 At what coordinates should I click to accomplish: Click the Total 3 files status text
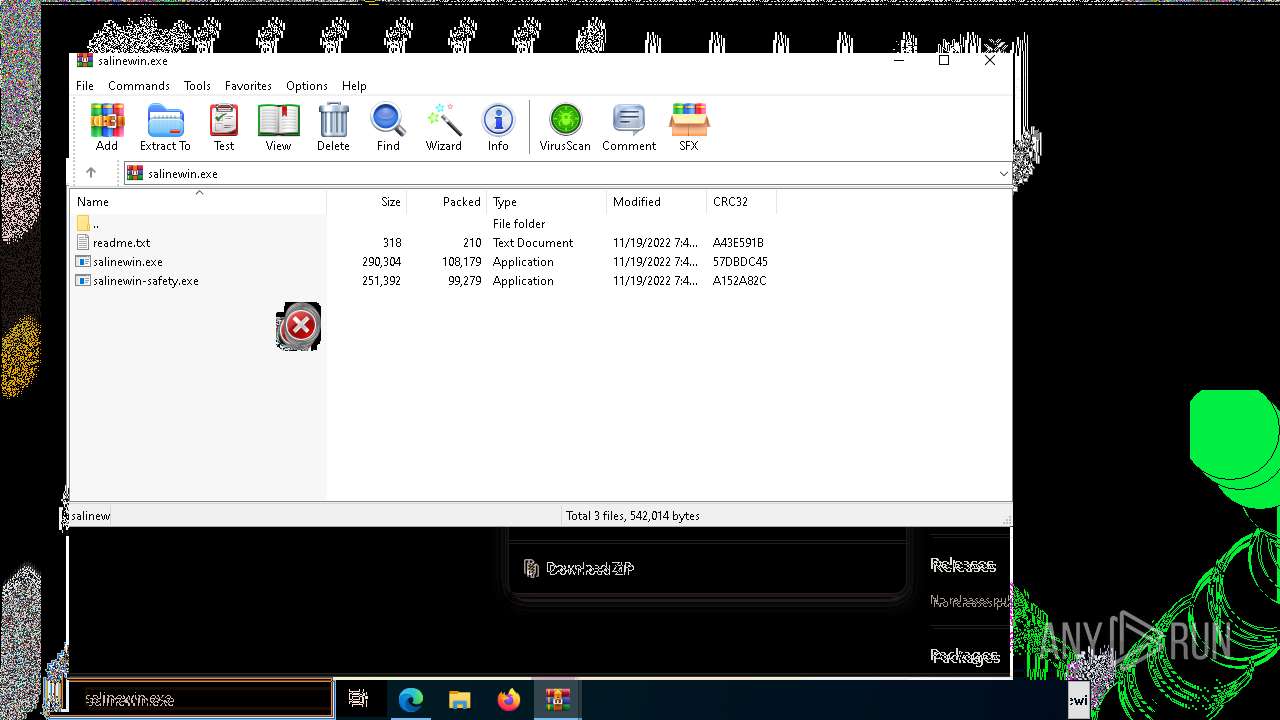(633, 516)
